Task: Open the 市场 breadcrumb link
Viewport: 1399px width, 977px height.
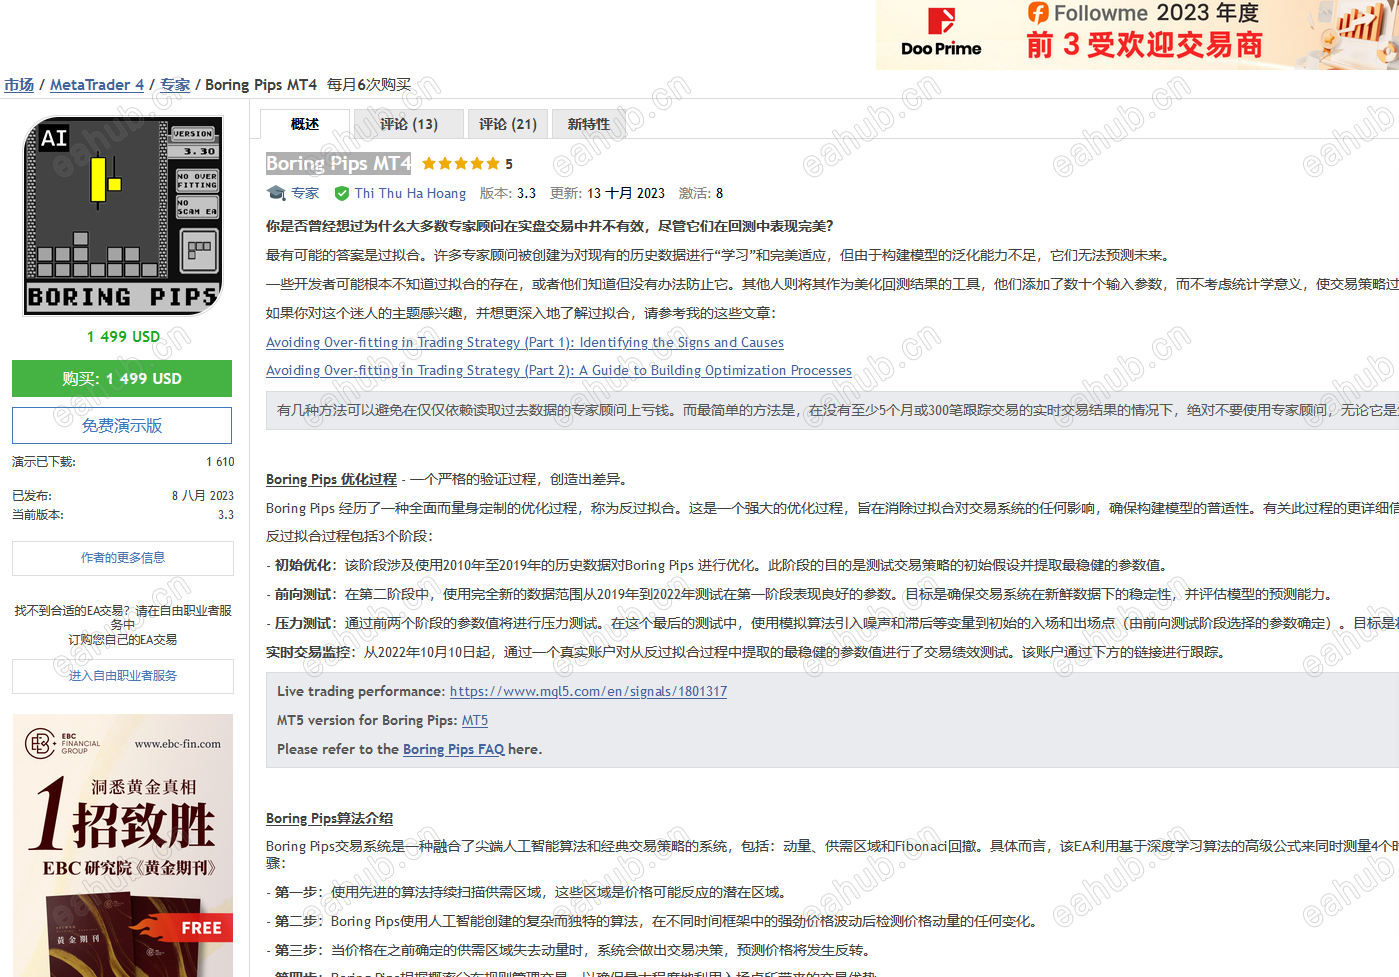Action: pyautogui.click(x=19, y=85)
